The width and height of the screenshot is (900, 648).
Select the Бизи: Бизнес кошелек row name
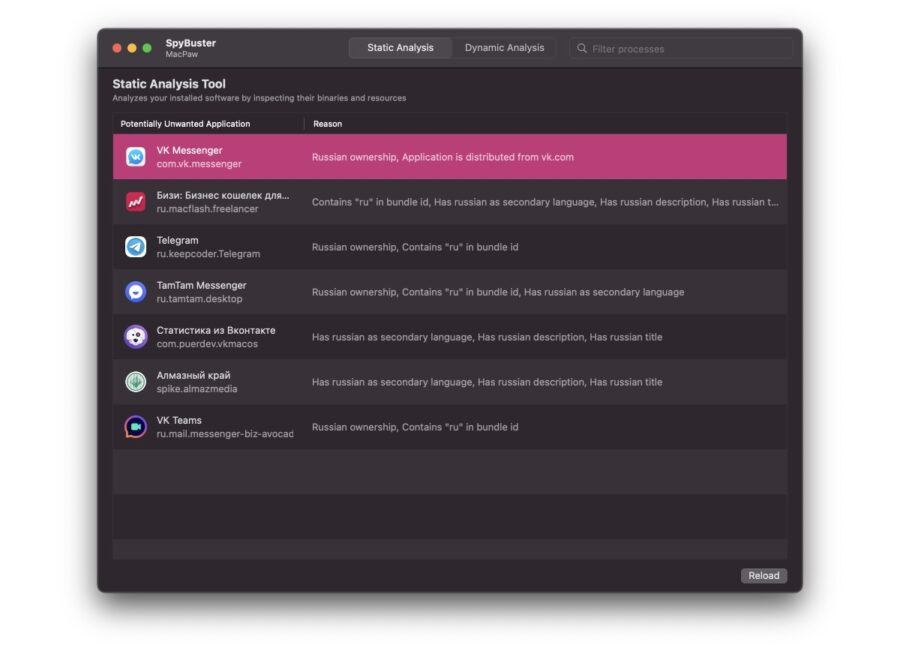click(x=223, y=195)
